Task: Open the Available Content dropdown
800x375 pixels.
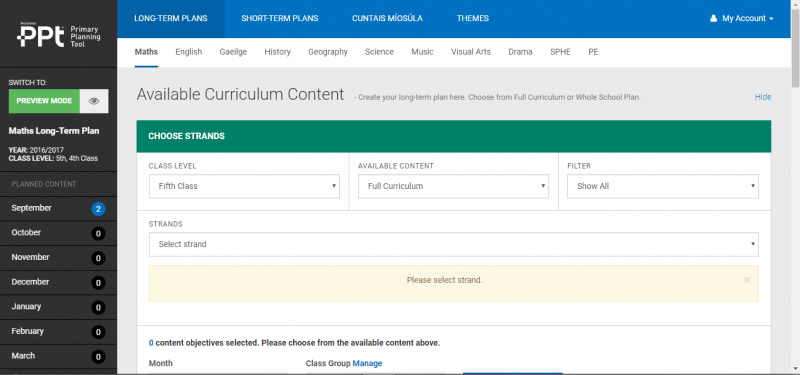Action: [x=454, y=186]
